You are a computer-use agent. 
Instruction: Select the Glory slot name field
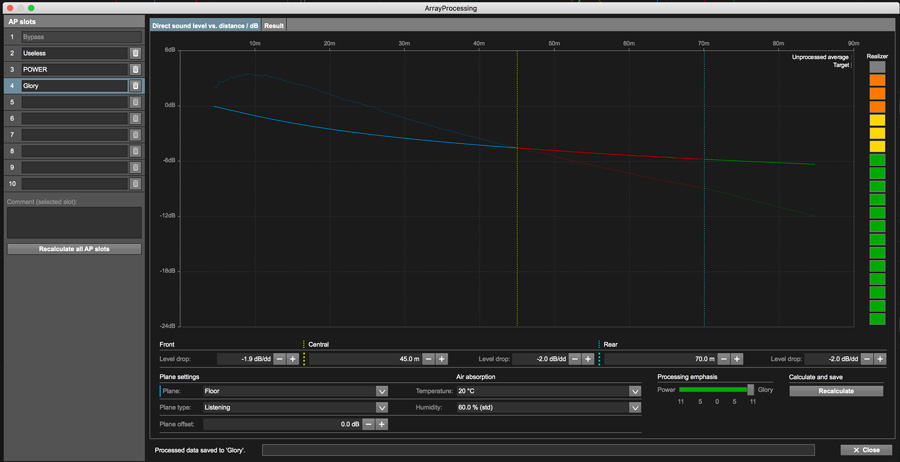point(74,86)
